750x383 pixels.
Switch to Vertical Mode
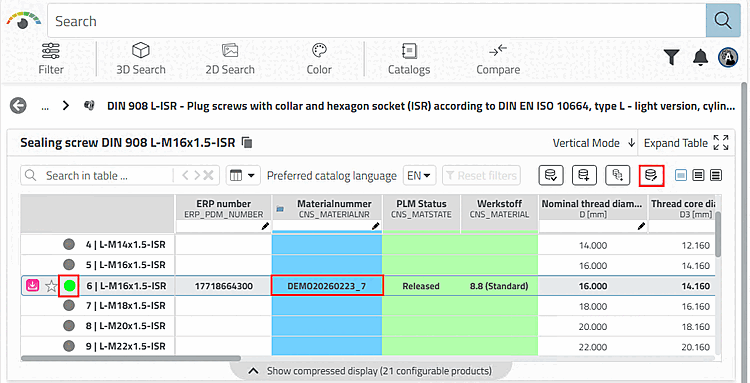click(x=594, y=143)
